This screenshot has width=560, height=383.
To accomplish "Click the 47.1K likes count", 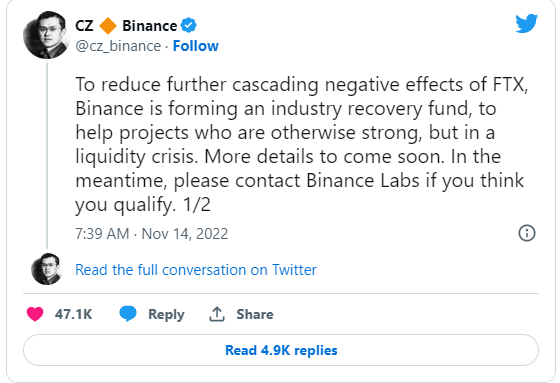I will pos(74,314).
